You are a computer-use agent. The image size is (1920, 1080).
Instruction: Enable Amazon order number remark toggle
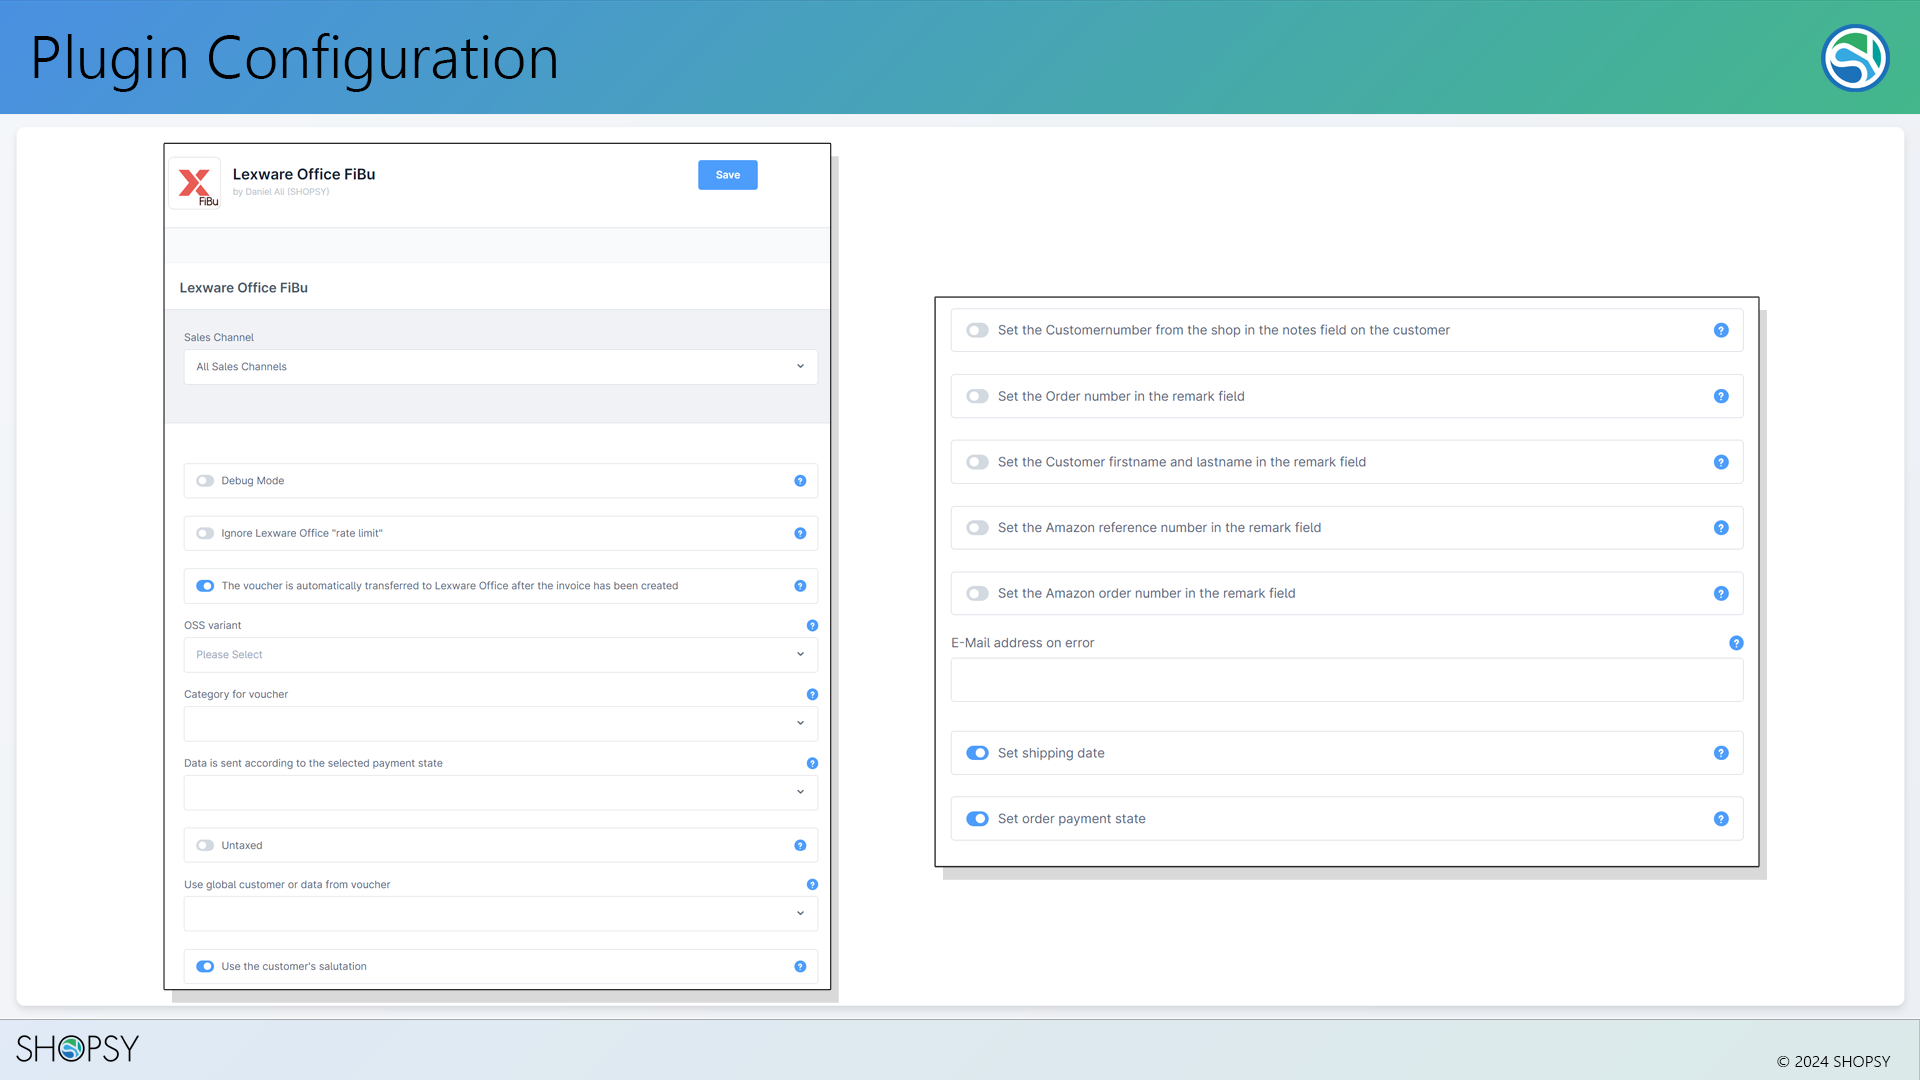[977, 594]
